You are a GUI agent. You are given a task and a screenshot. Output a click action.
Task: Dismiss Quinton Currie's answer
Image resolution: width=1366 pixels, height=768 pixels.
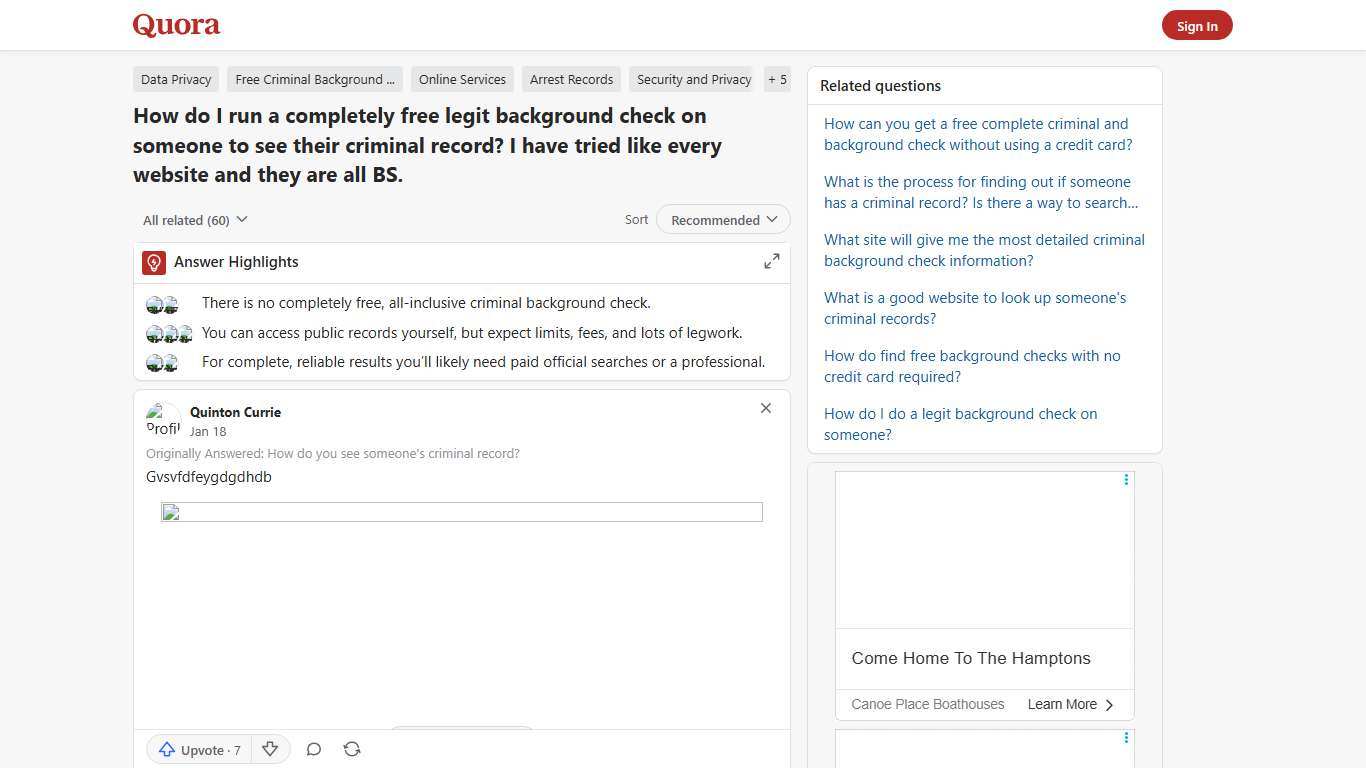765,408
